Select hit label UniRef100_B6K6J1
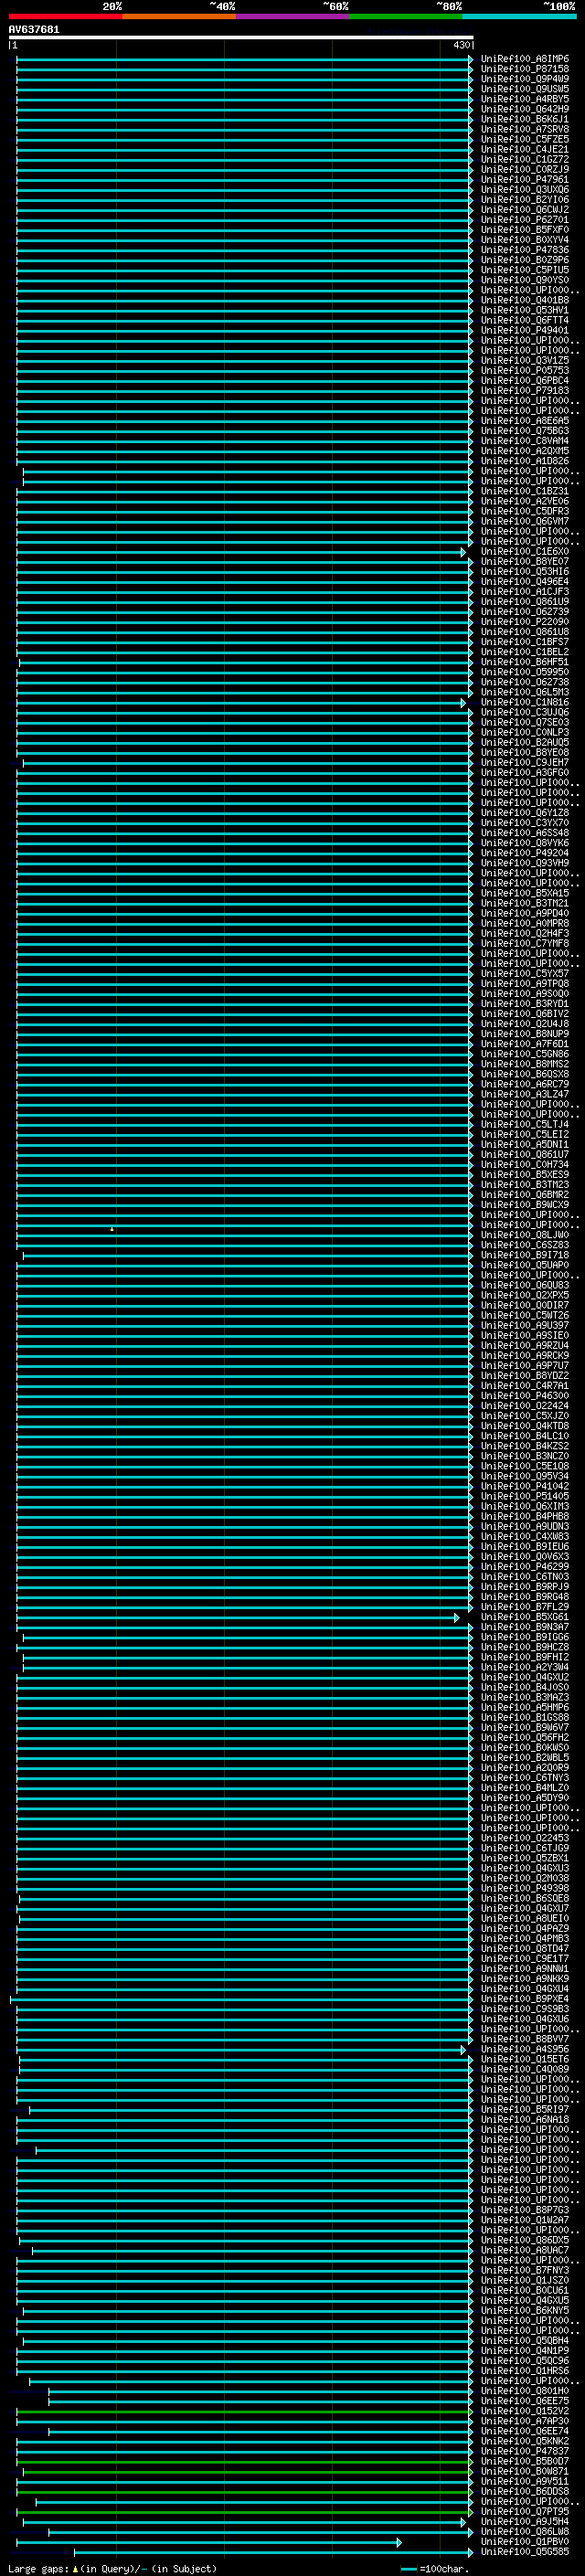The height and width of the screenshot is (2576, 585). (x=525, y=120)
